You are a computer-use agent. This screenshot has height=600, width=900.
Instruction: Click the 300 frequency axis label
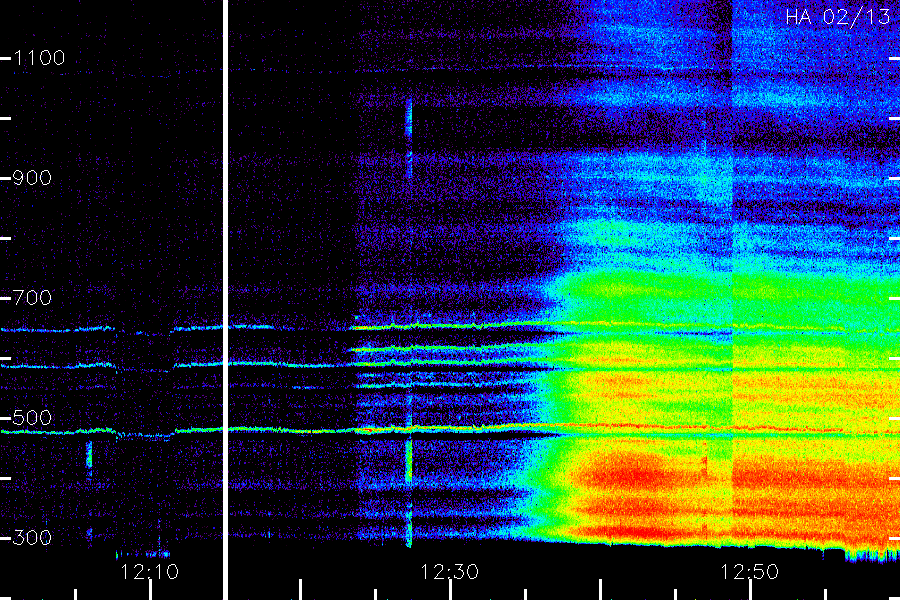(32, 538)
